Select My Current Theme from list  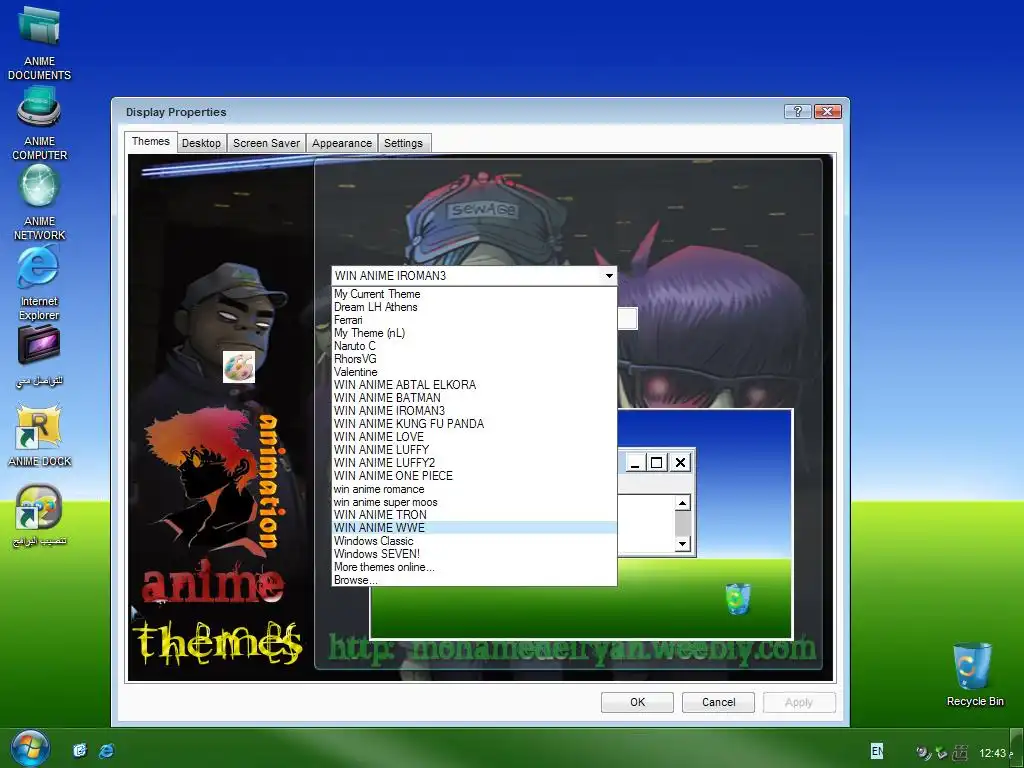[x=474, y=294]
